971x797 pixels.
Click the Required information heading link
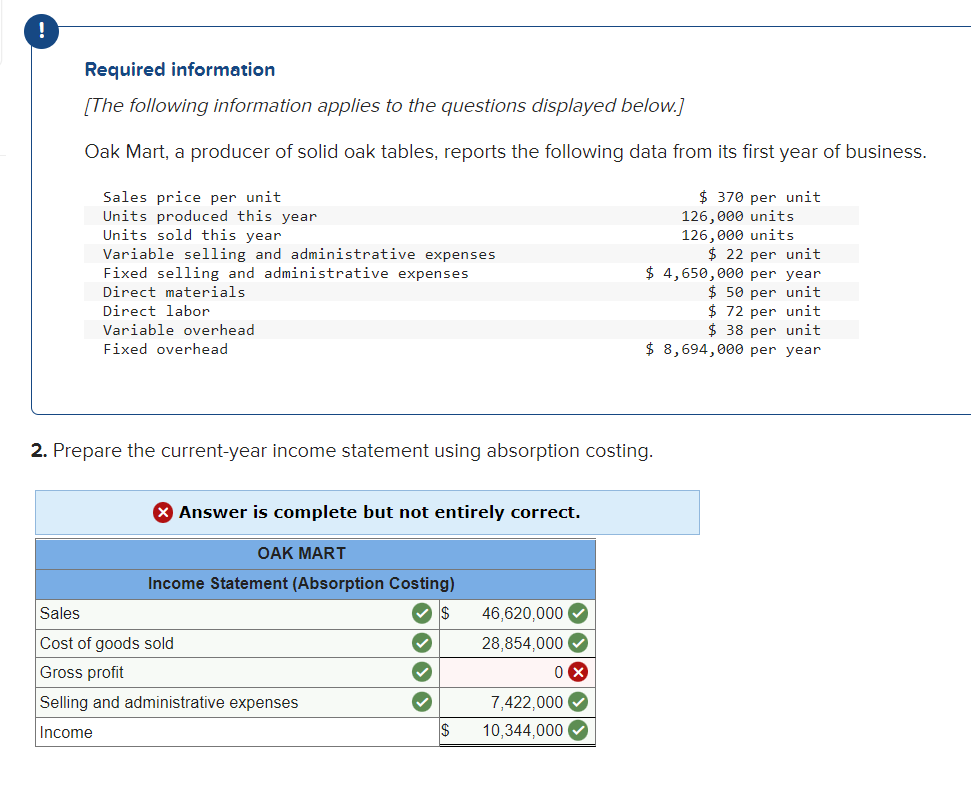(179, 69)
